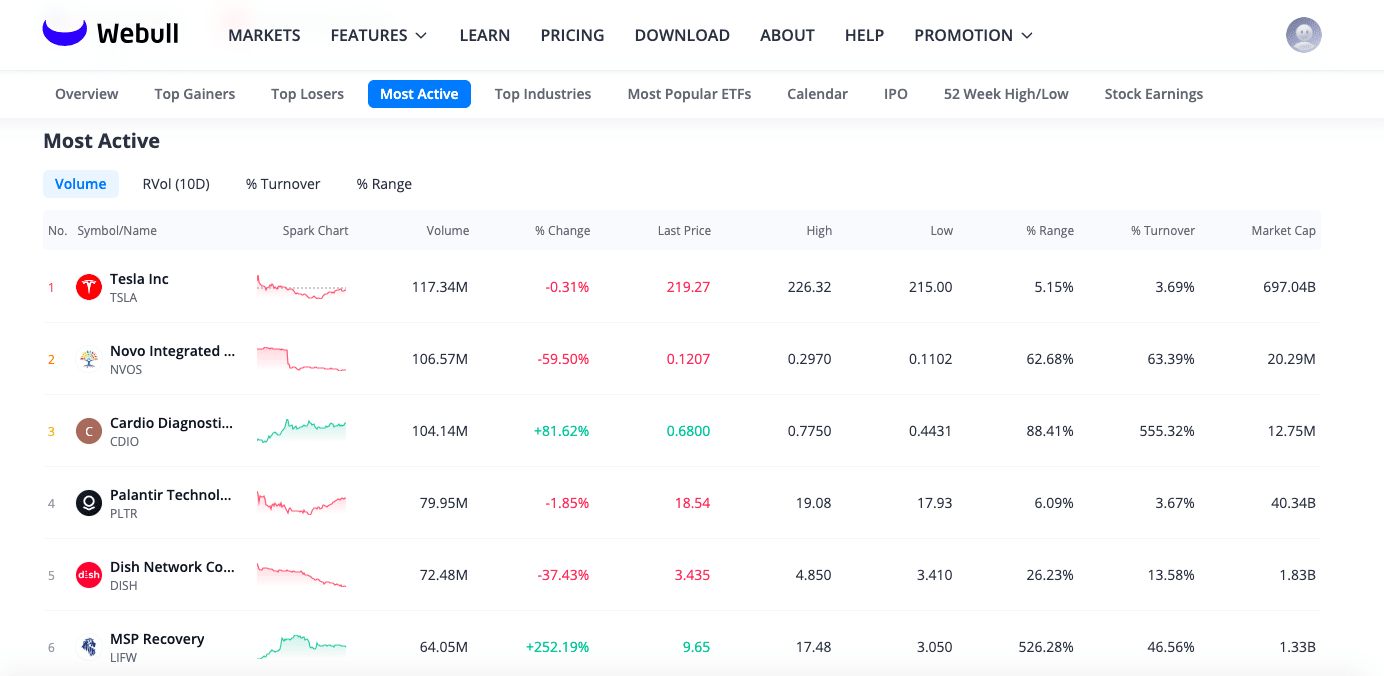Open the Dish Network stock name

click(x=172, y=567)
